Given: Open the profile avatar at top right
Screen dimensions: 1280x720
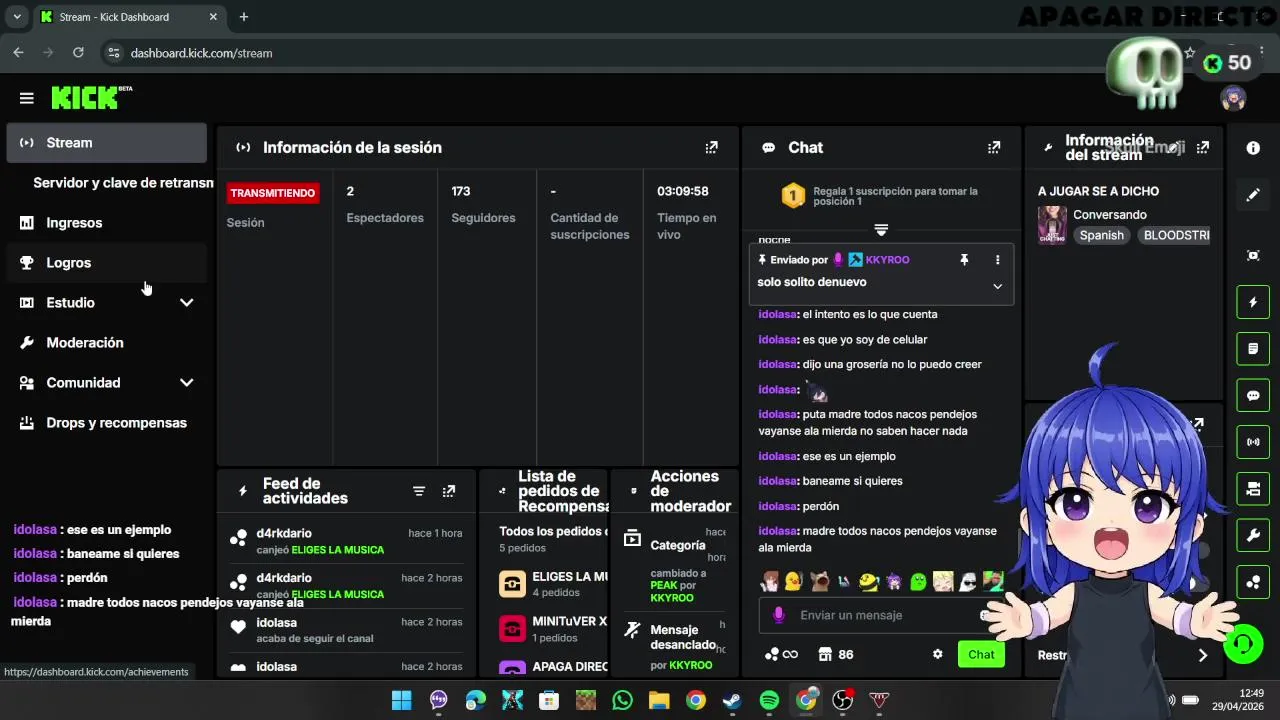Looking at the screenshot, I should point(1233,98).
